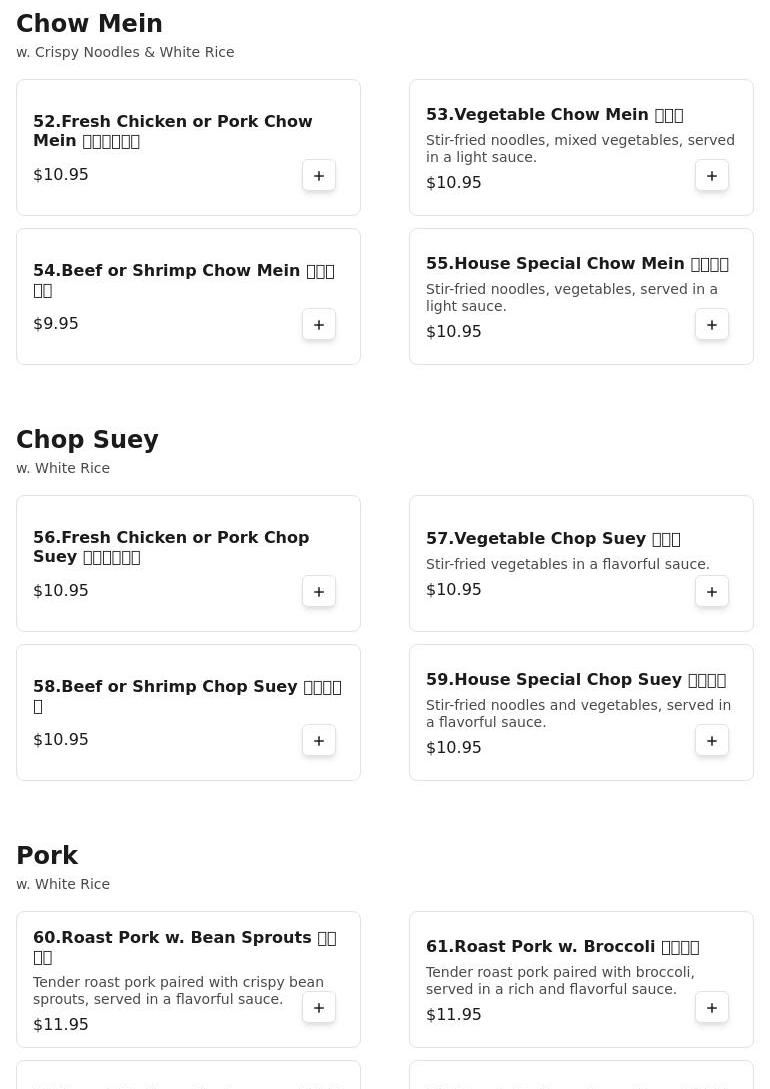
Task: Add Vegetable Chop Suey to order
Action: tap(712, 592)
